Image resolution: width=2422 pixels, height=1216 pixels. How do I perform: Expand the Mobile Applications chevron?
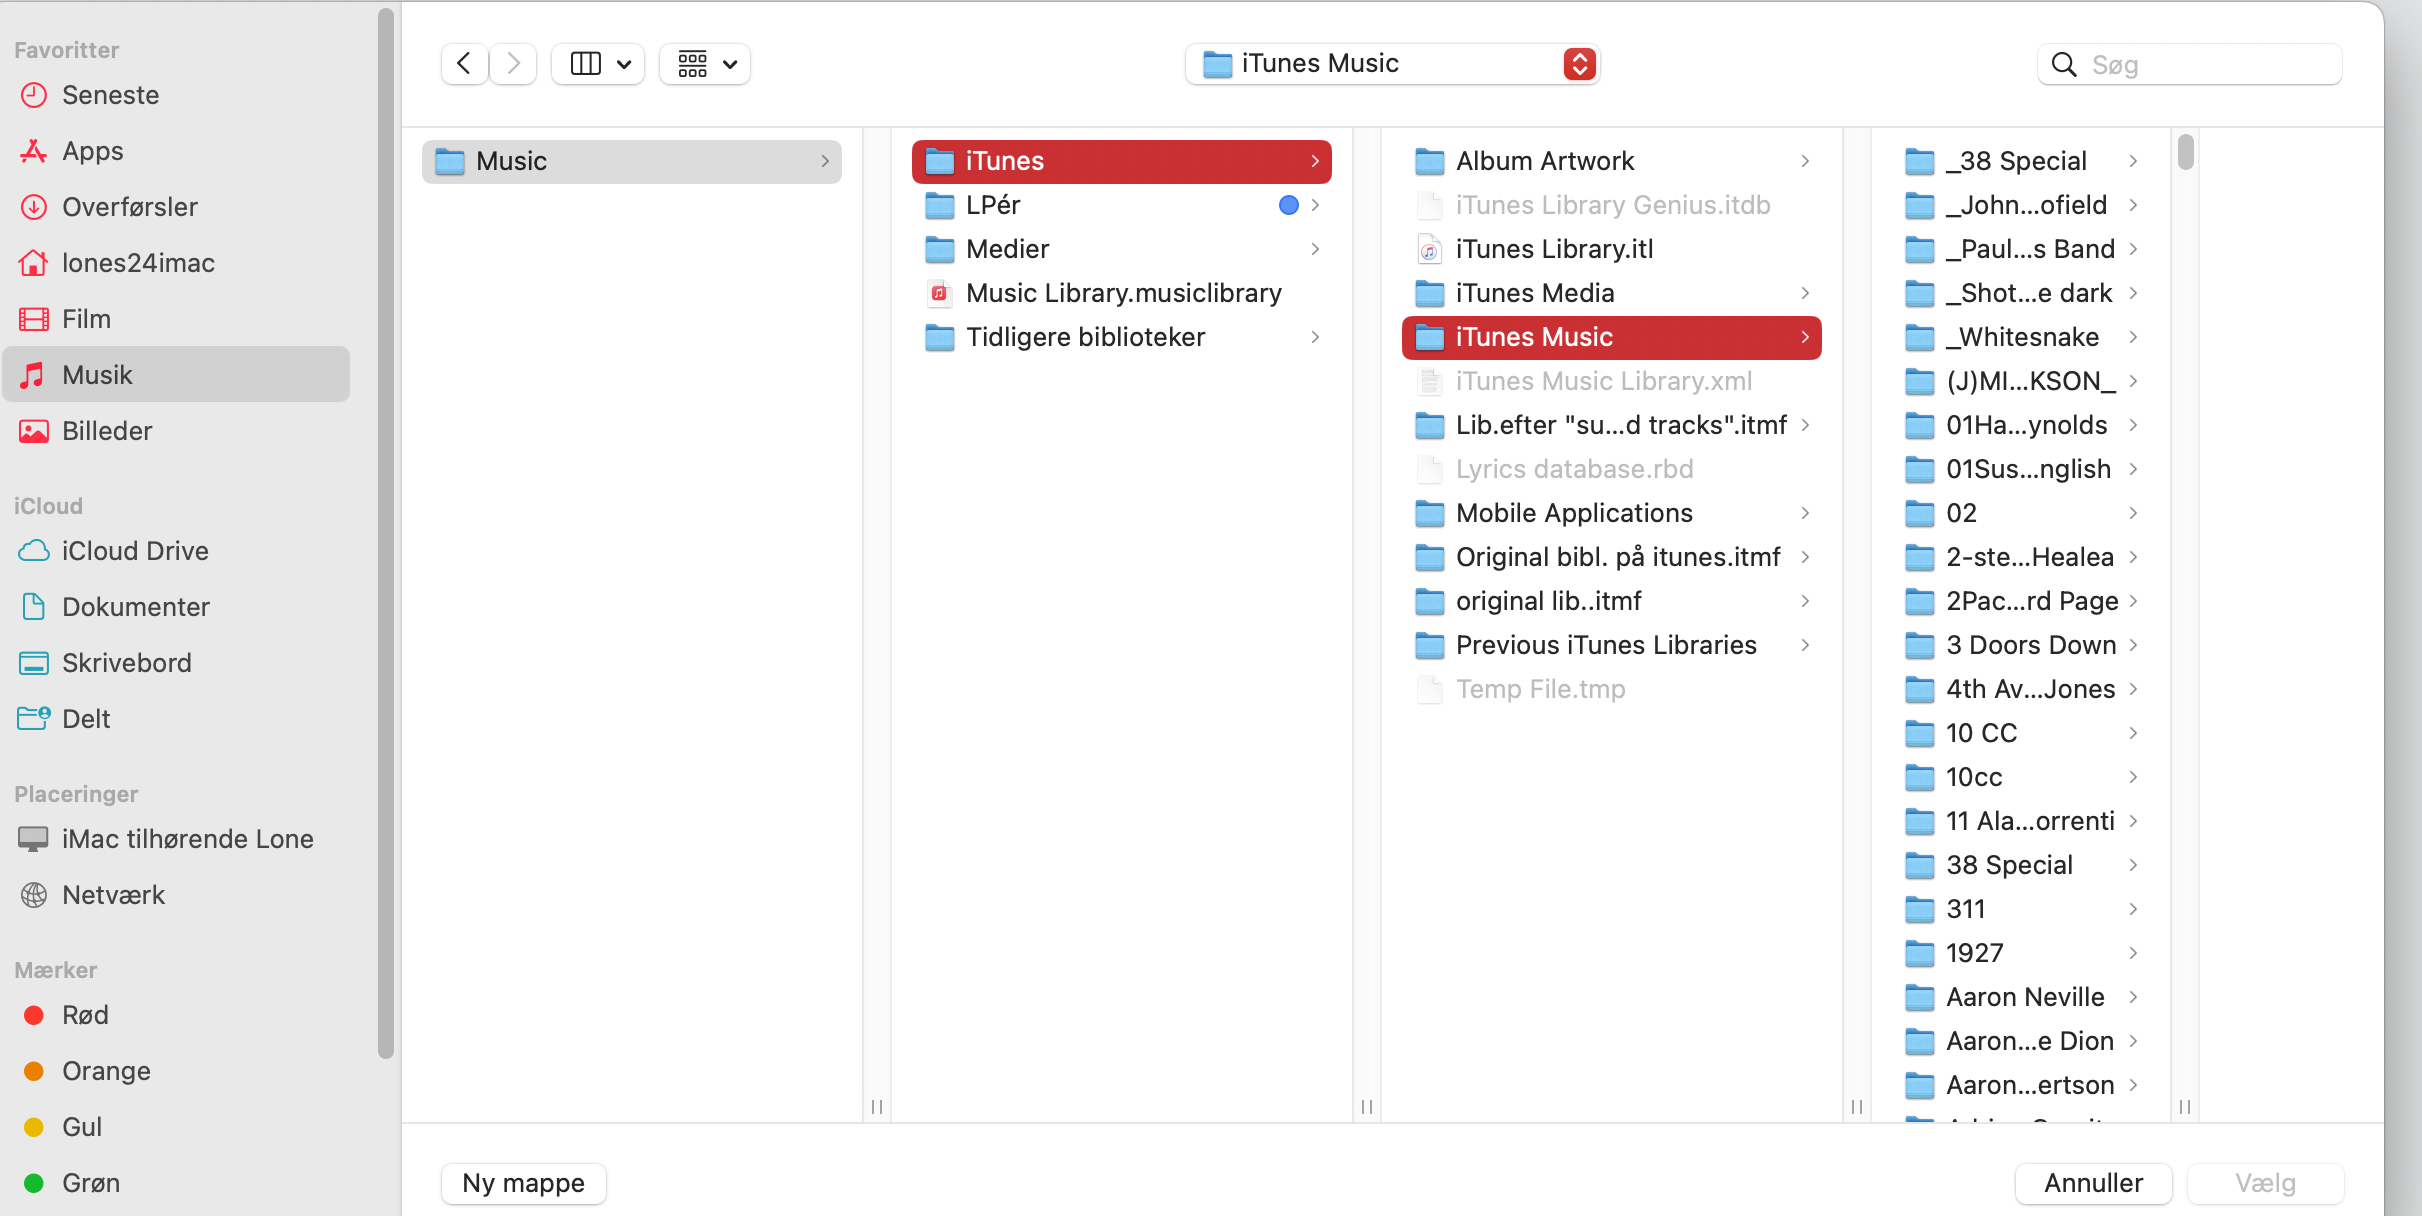click(1805, 513)
